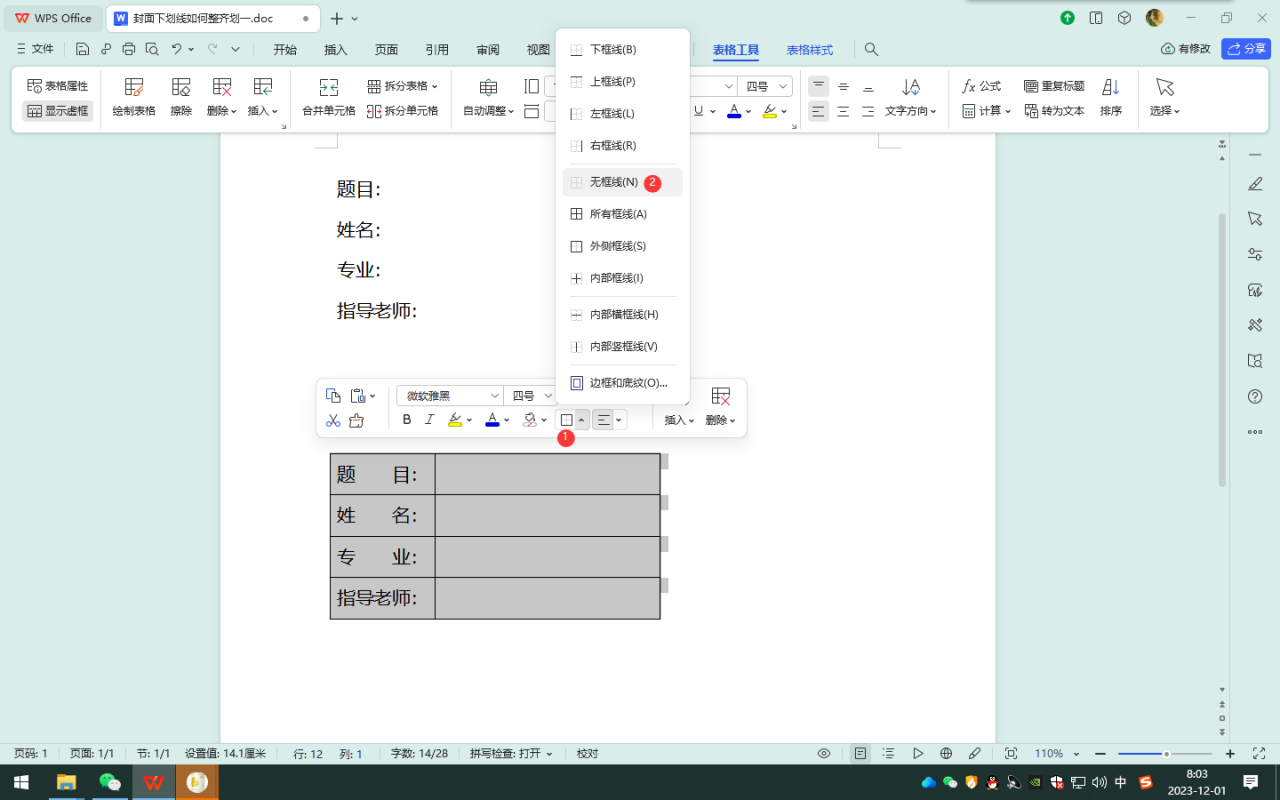Open the 文件 menu
The height and width of the screenshot is (800, 1280).
(x=35, y=49)
